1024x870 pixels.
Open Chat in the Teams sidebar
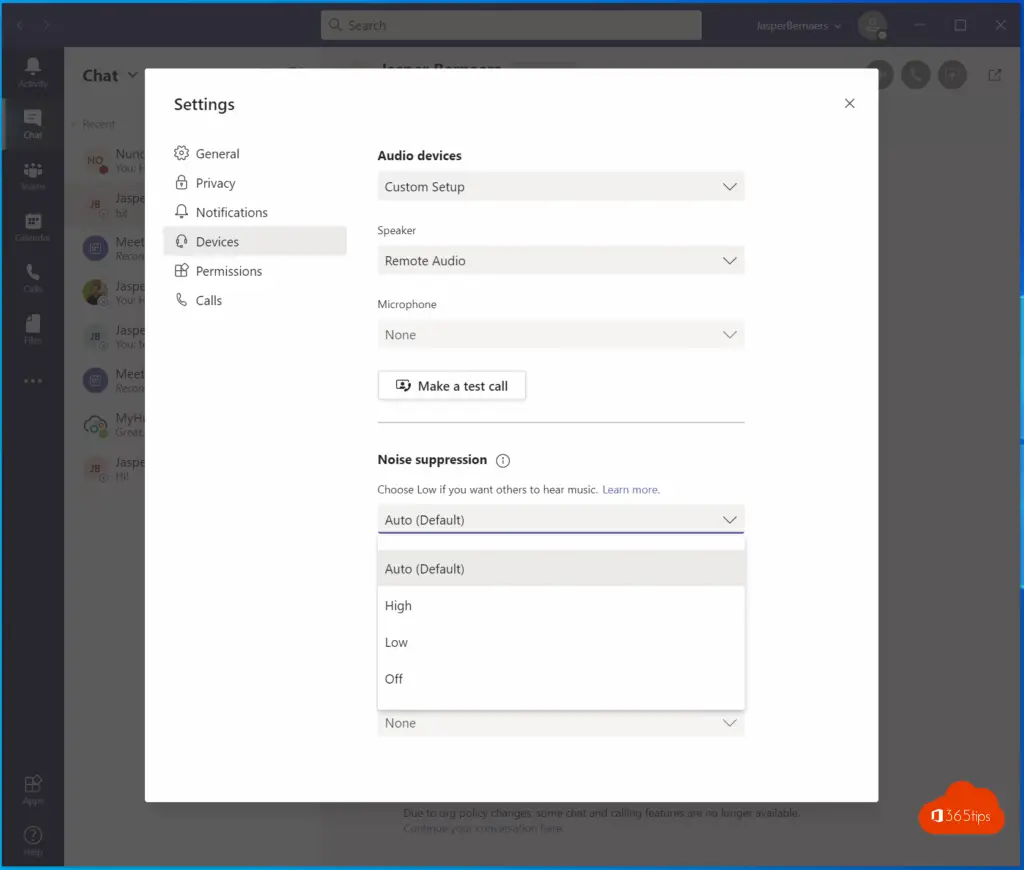pyautogui.click(x=33, y=124)
